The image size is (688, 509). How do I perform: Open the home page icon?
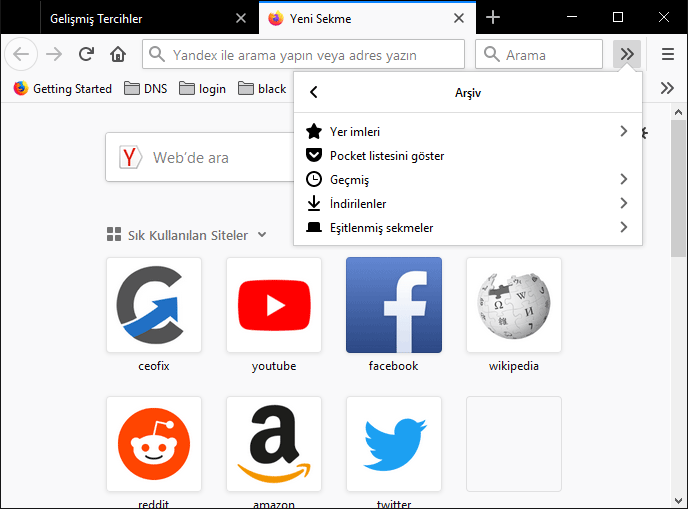point(118,54)
